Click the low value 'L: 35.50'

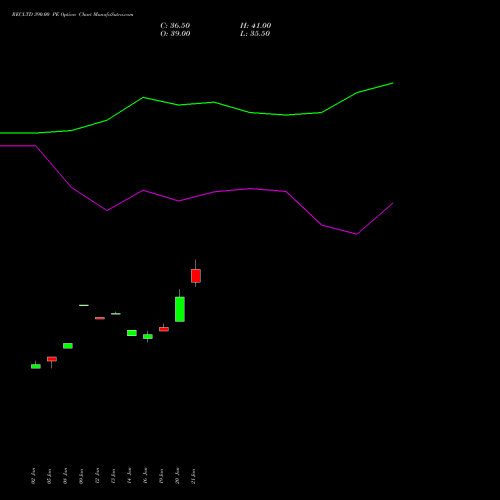(x=255, y=34)
